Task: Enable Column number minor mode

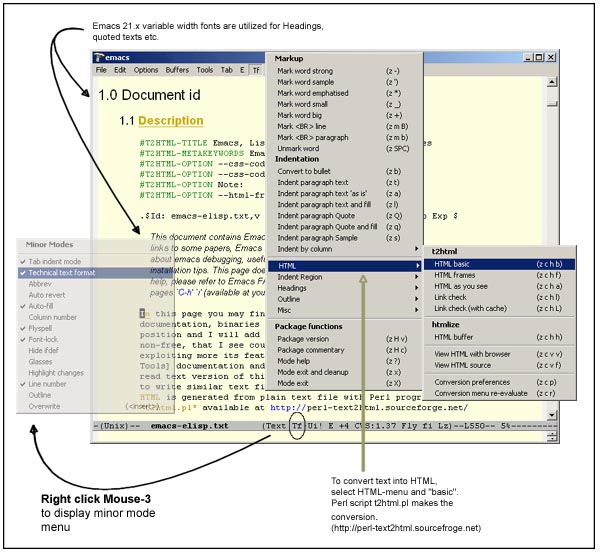Action: [x=57, y=317]
